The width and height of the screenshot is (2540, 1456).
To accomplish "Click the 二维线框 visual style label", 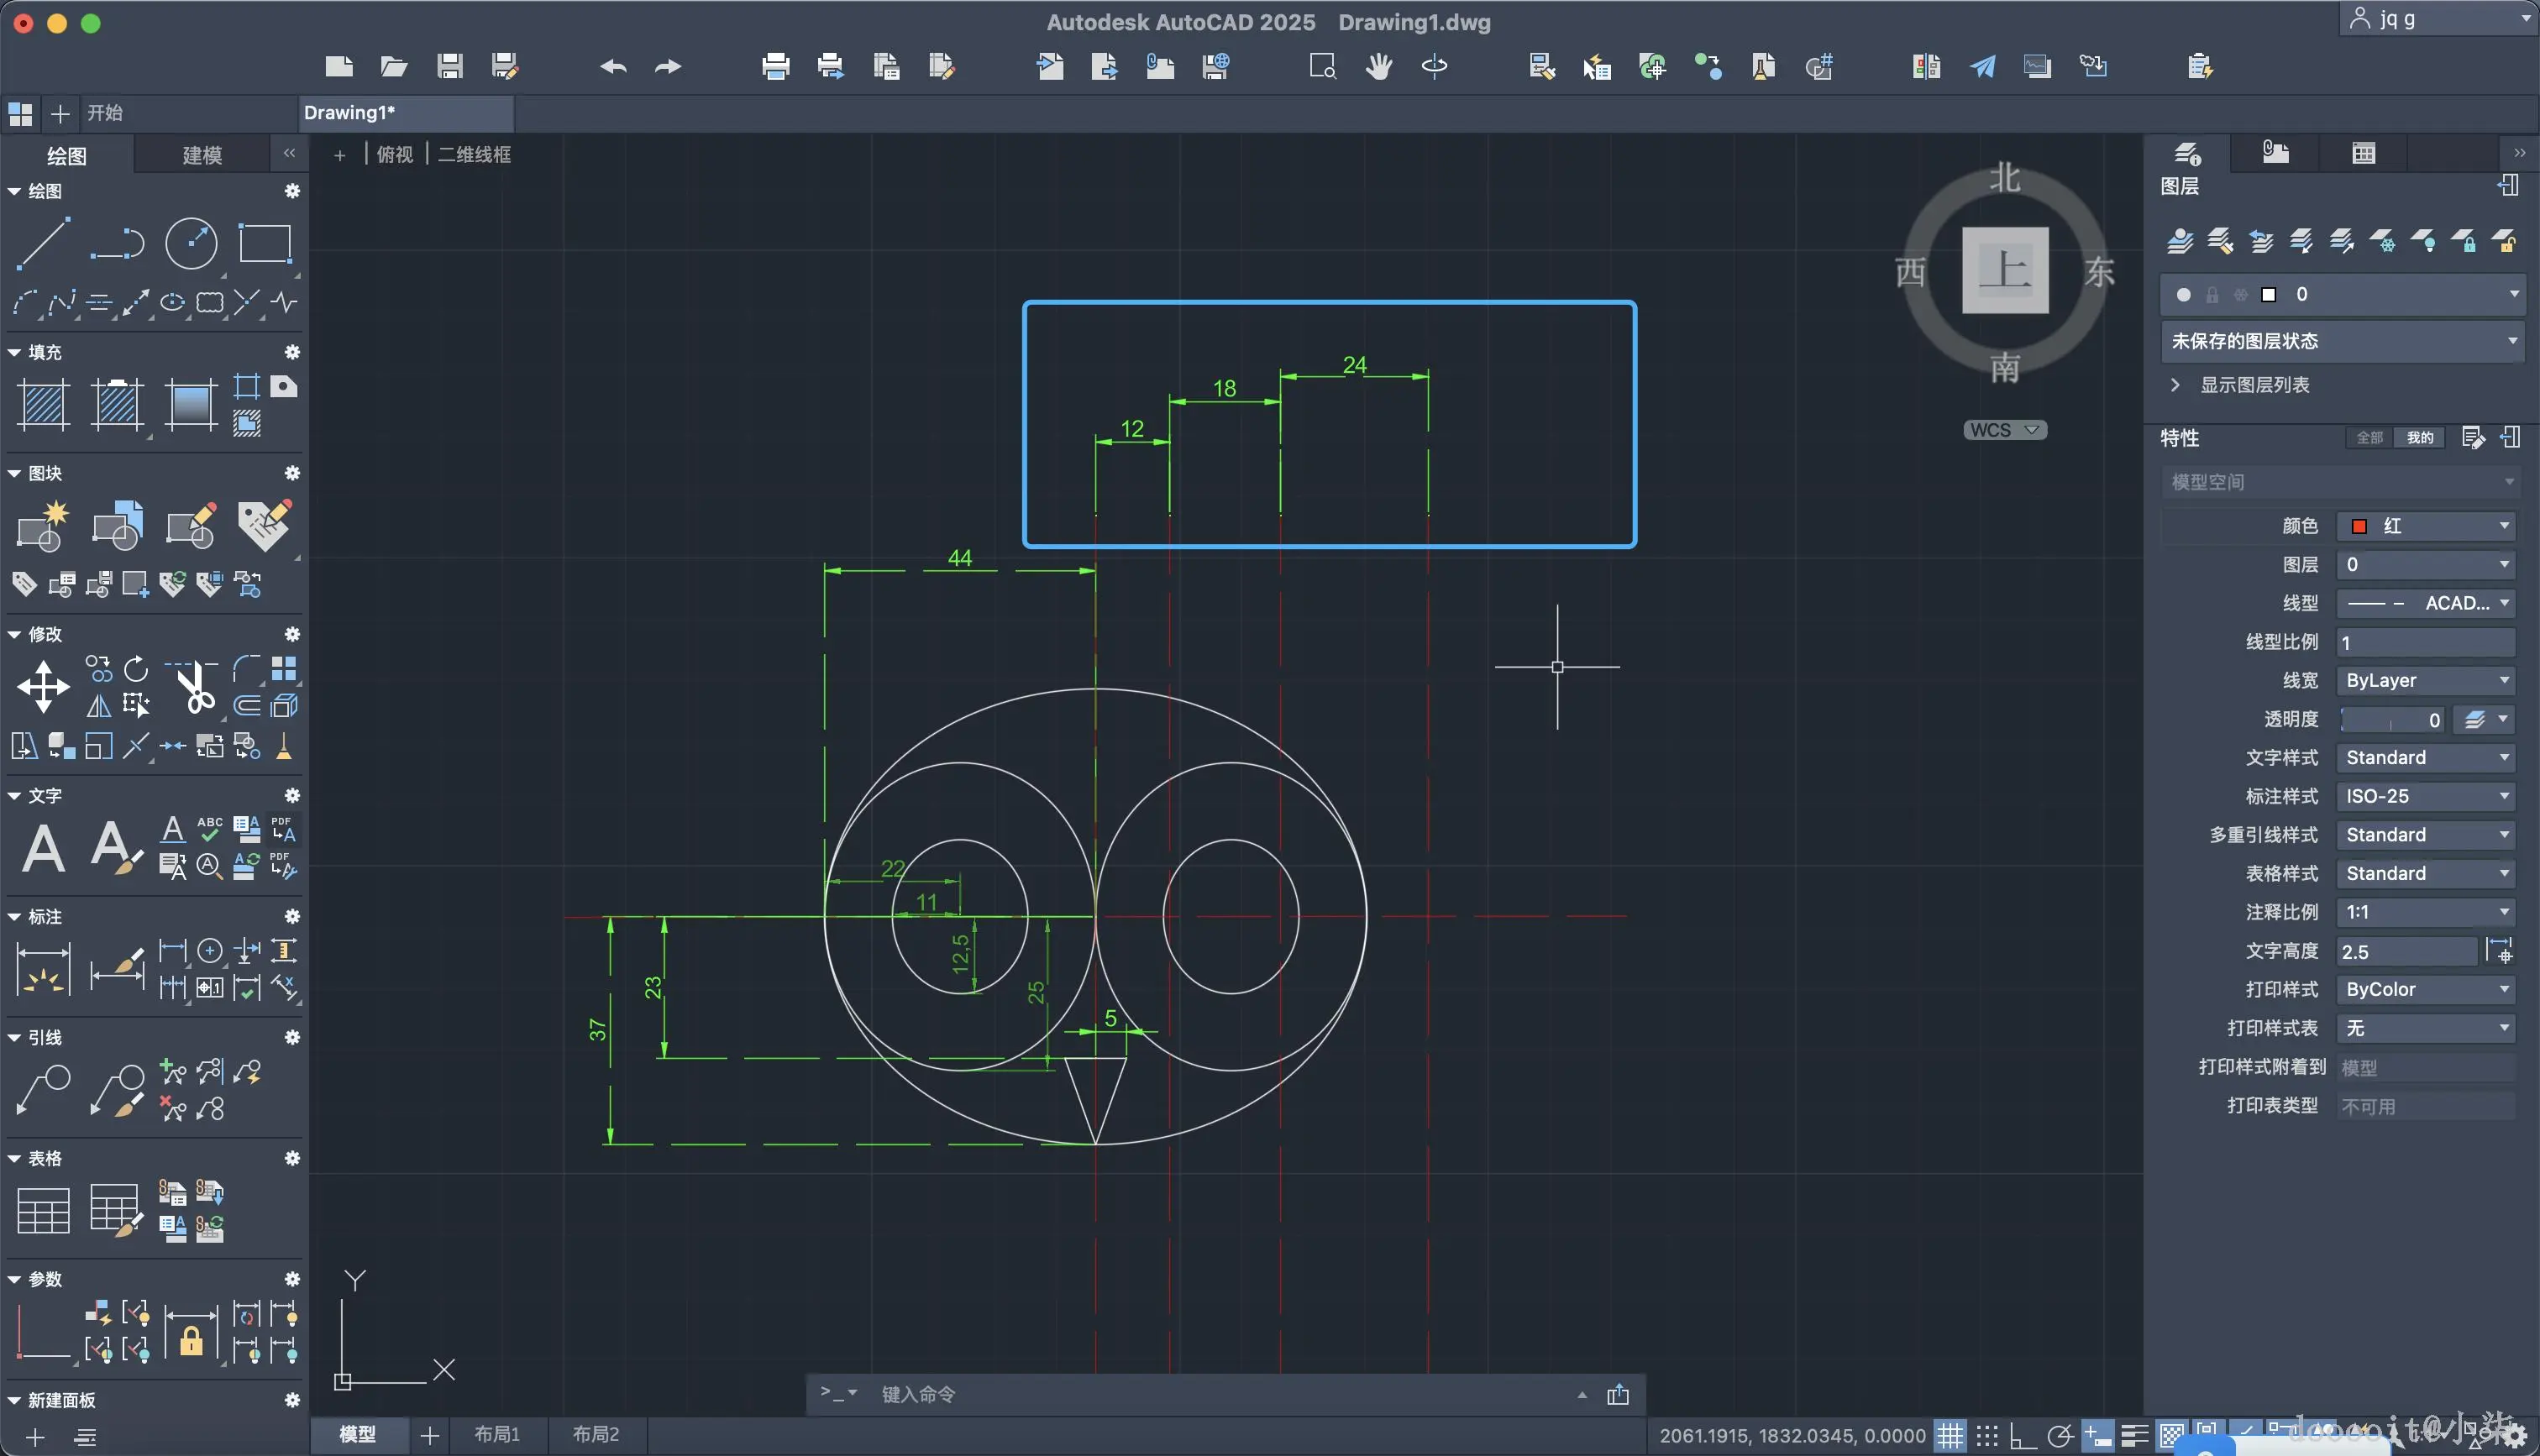I will 474,154.
